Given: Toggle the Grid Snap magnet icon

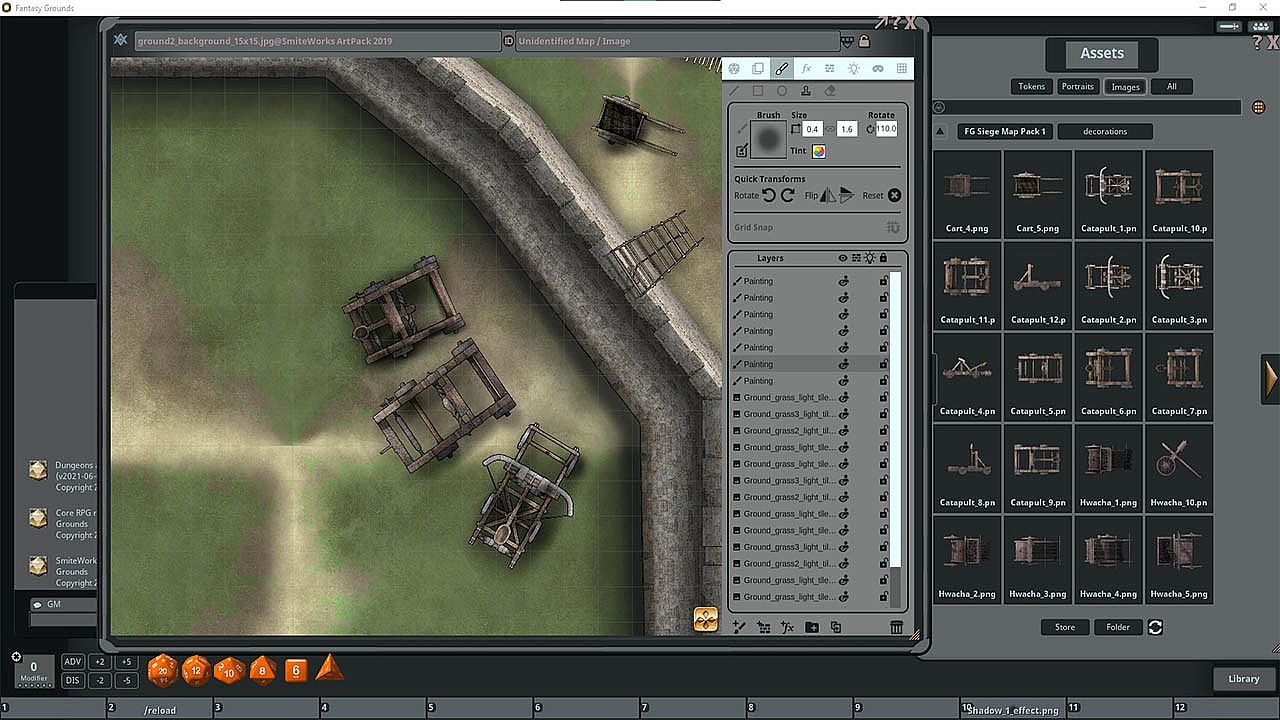Looking at the screenshot, I should [893, 228].
